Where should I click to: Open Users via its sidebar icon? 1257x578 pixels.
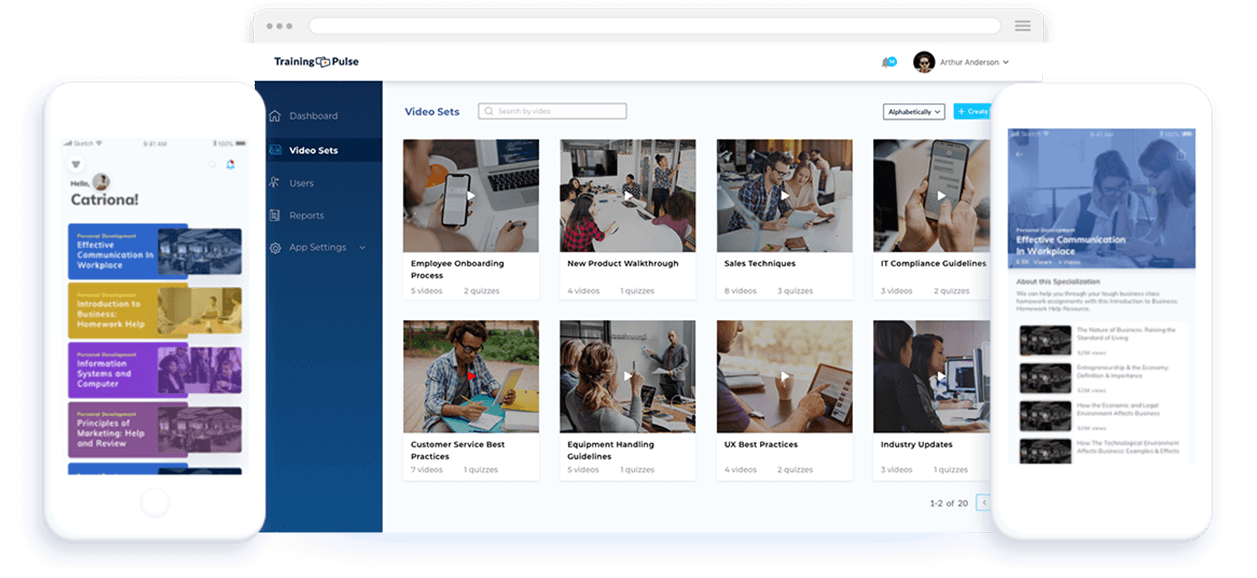click(275, 183)
